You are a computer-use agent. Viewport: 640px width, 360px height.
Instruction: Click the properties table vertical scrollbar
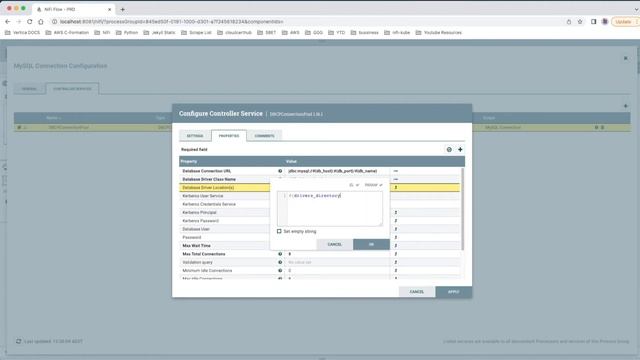pyautogui.click(x=462, y=209)
